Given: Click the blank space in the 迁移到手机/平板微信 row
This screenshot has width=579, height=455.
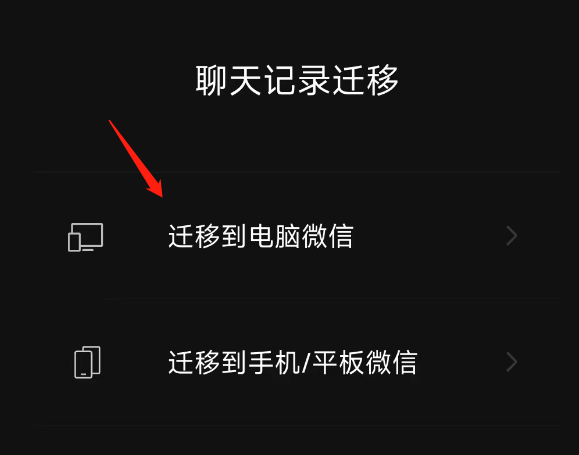Looking at the screenshot, I should pos(462,362).
